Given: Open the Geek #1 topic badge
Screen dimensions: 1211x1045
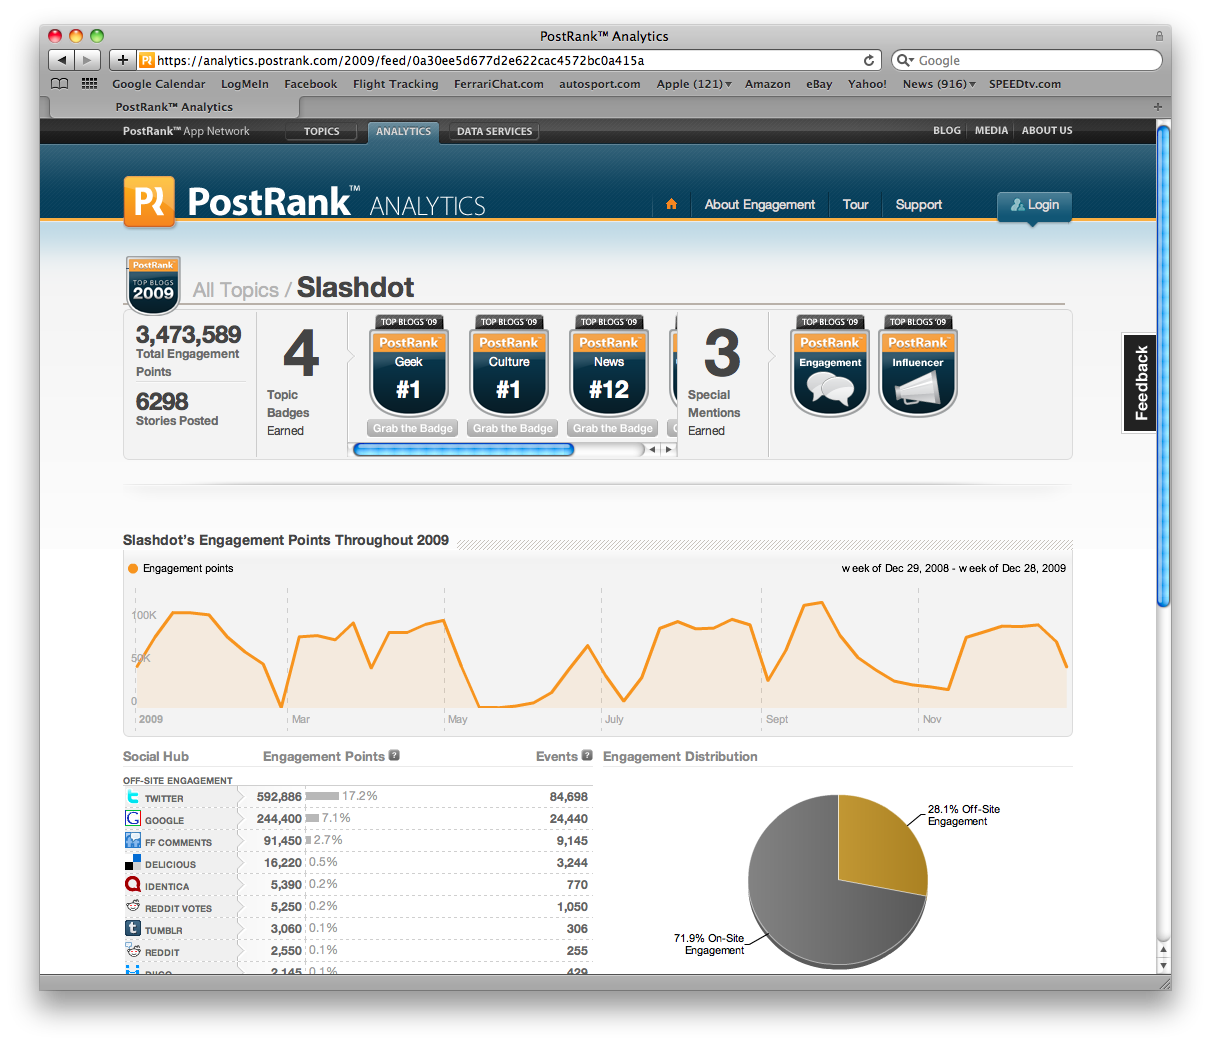Looking at the screenshot, I should [x=408, y=366].
